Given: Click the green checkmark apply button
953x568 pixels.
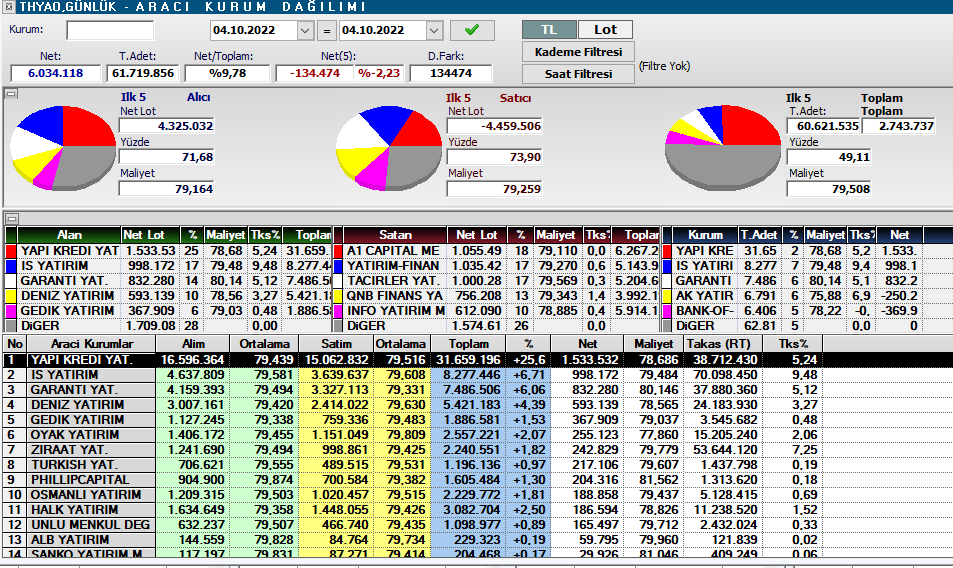Looking at the screenshot, I should [x=472, y=30].
